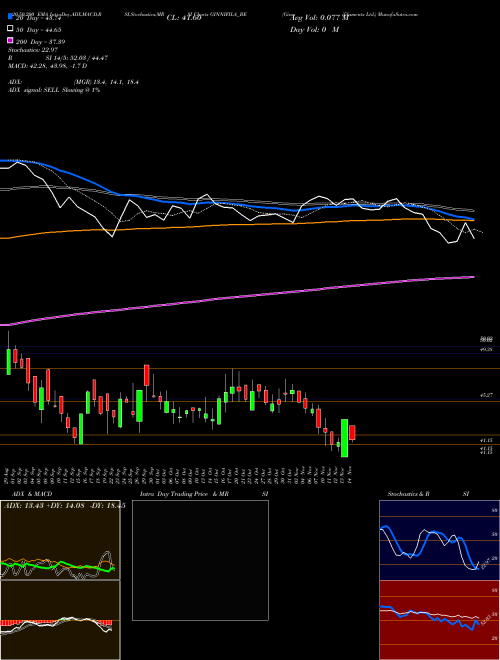Click the 'CL: 41.60' closing price
This screenshot has width=500, height=660.
184,18
